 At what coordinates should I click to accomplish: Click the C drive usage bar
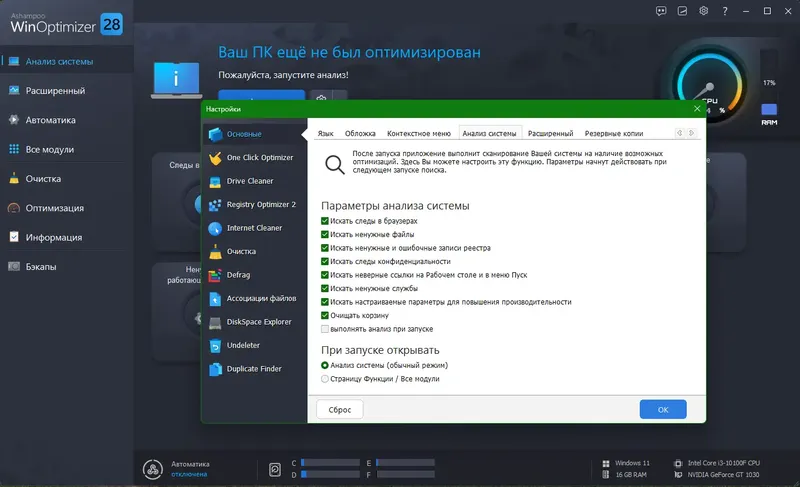tap(330, 463)
